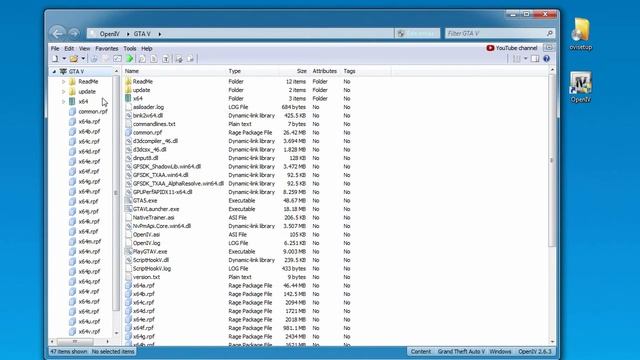The width and height of the screenshot is (640, 360).
Task: Expand the x64 folder in tree
Action: coord(64,101)
